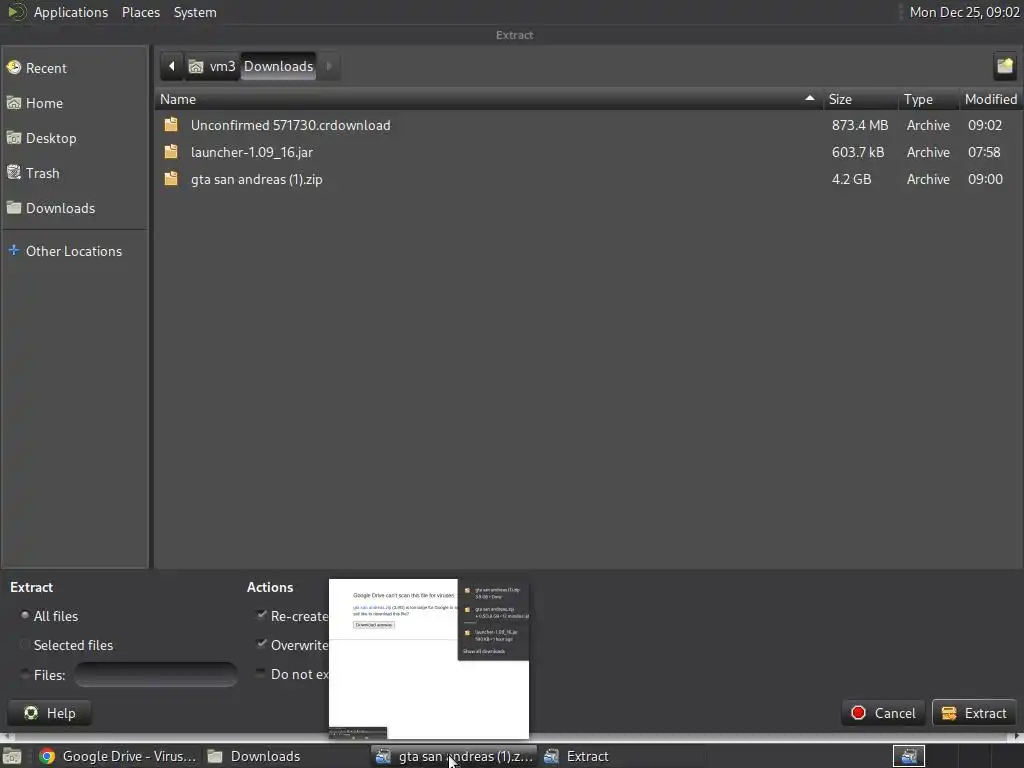Click the 4.2 GB size cell
This screenshot has width=1024, height=768.
[852, 179]
